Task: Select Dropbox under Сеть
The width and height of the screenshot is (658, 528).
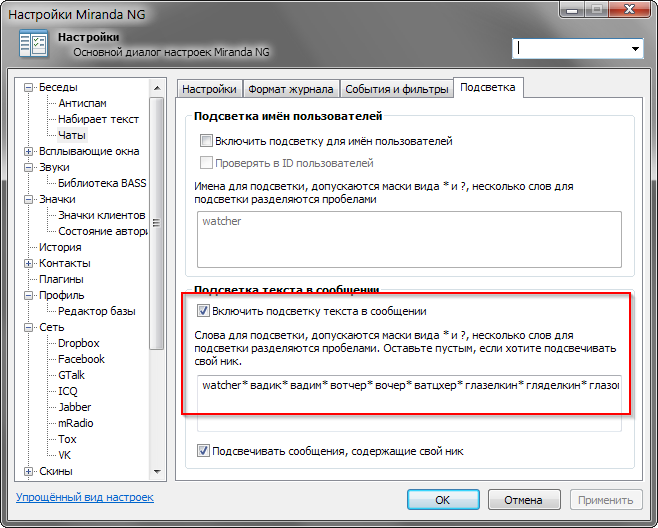Action: (x=78, y=343)
